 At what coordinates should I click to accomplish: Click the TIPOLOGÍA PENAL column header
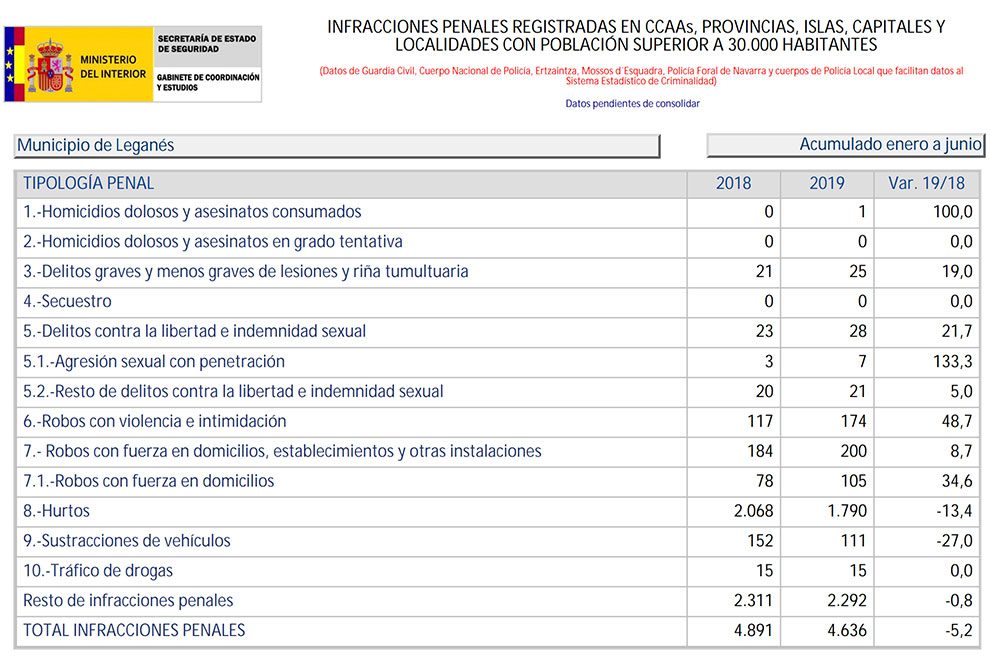pyautogui.click(x=89, y=183)
